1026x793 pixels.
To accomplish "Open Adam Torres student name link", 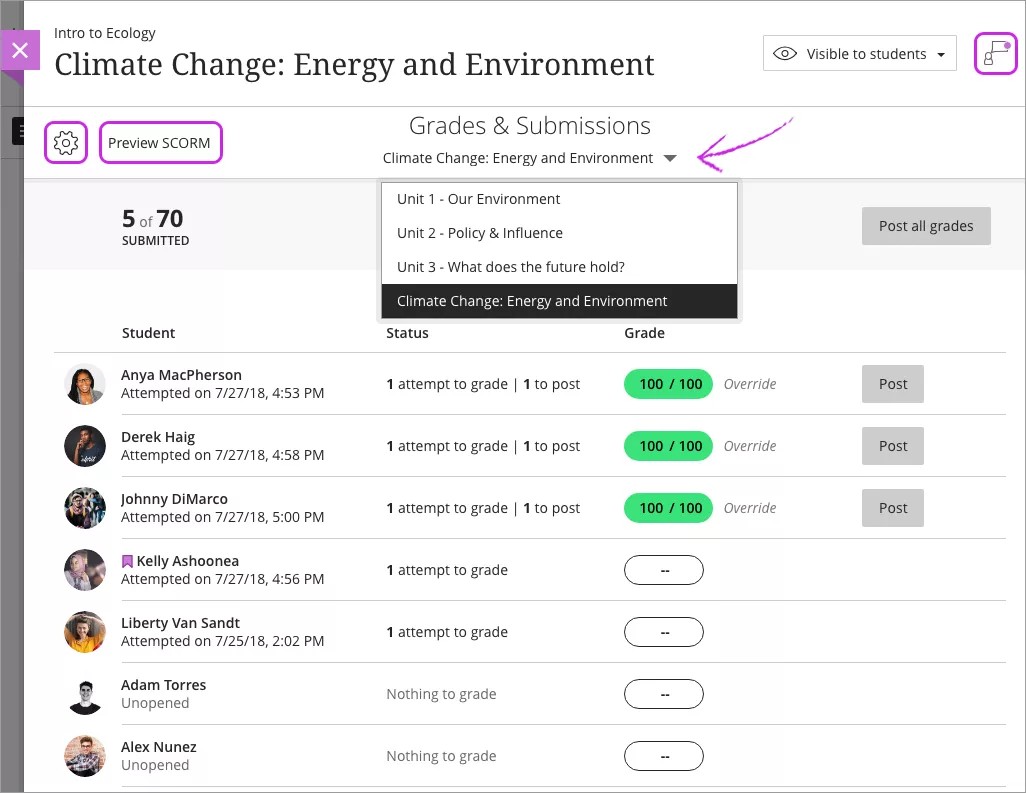I will pyautogui.click(x=163, y=685).
